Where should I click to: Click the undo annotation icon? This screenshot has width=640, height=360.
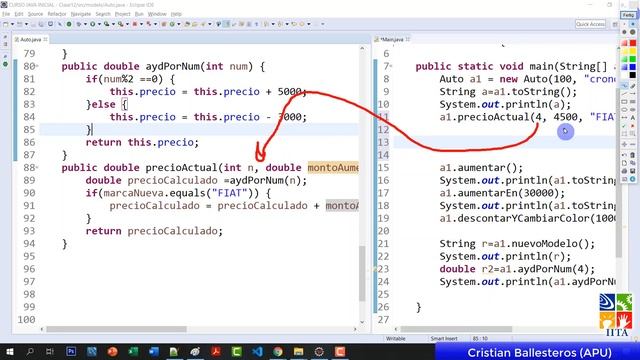pyautogui.click(x=624, y=155)
